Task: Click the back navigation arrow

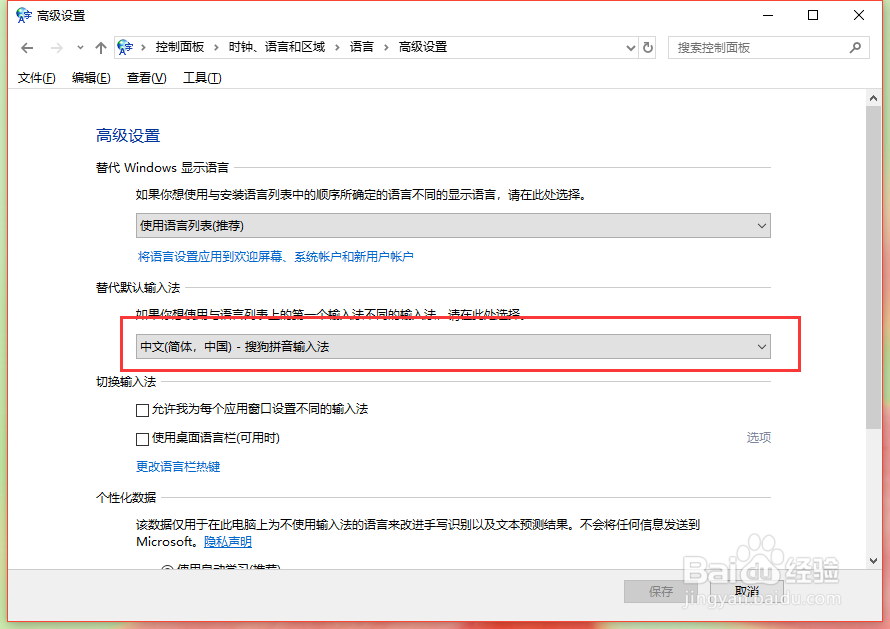Action: coord(27,47)
